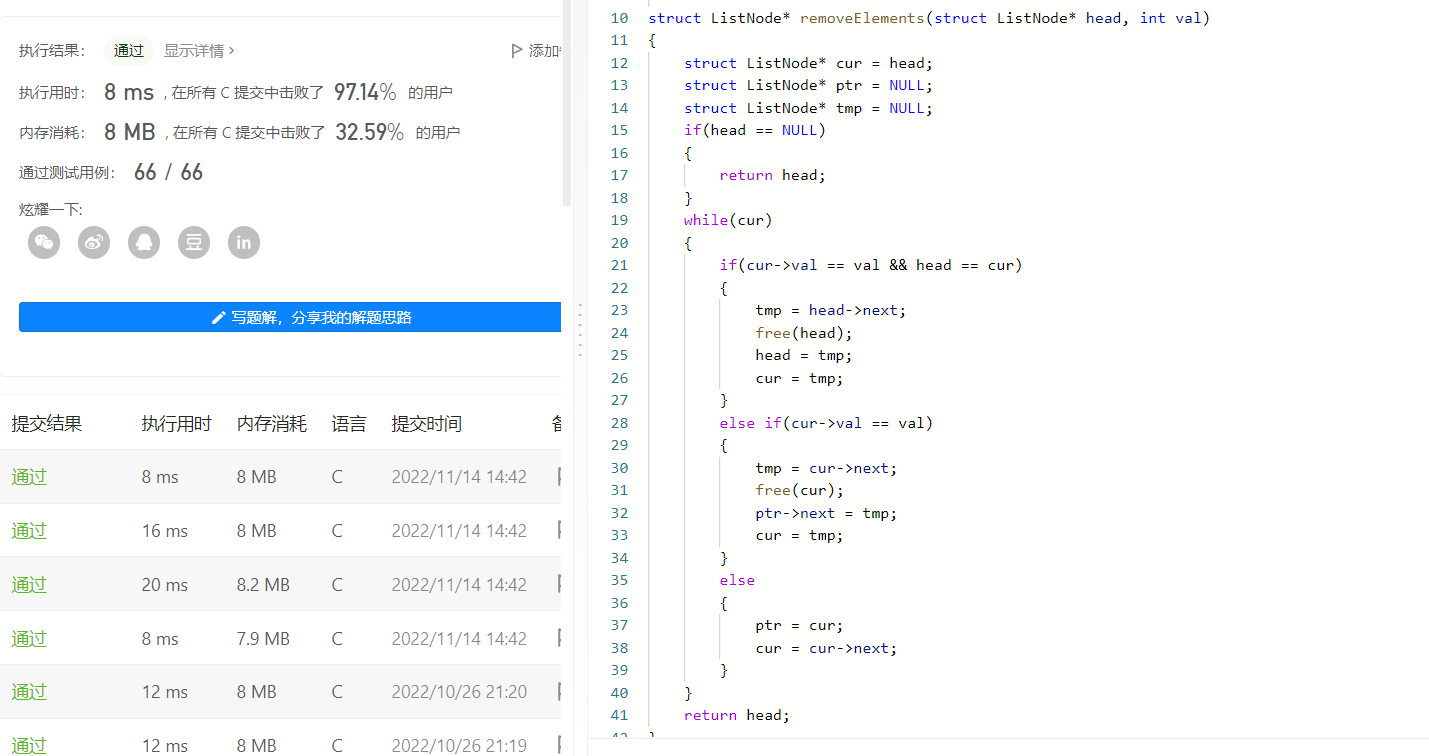
Task: Click the 通过 result badge
Action: coord(129,50)
